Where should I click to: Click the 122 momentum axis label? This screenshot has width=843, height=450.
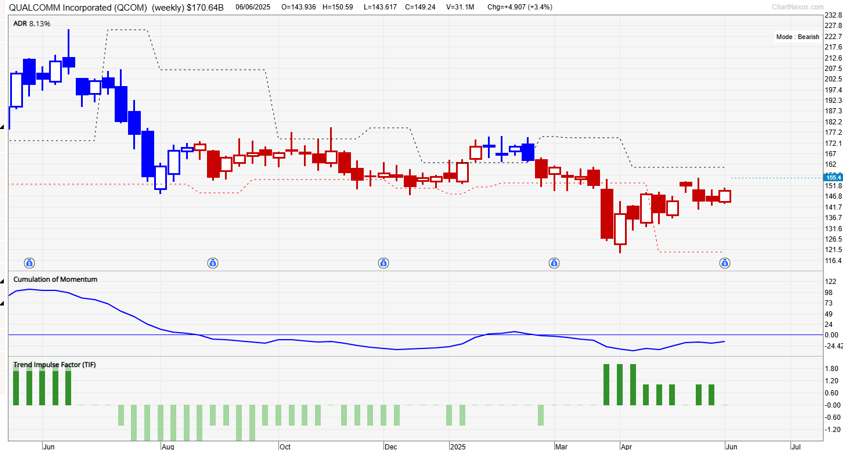[831, 282]
